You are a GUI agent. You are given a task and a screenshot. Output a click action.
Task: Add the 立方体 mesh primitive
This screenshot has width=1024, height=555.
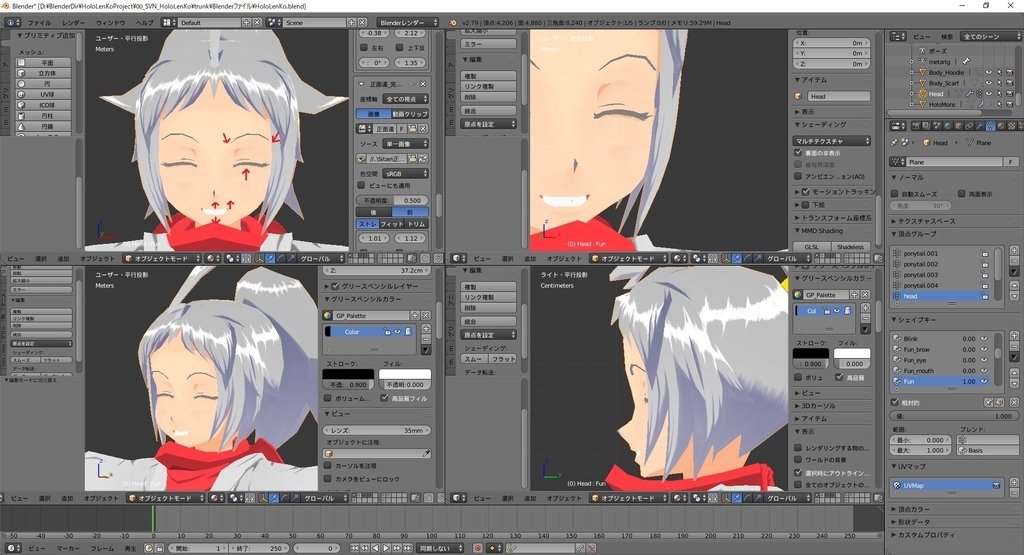43,73
